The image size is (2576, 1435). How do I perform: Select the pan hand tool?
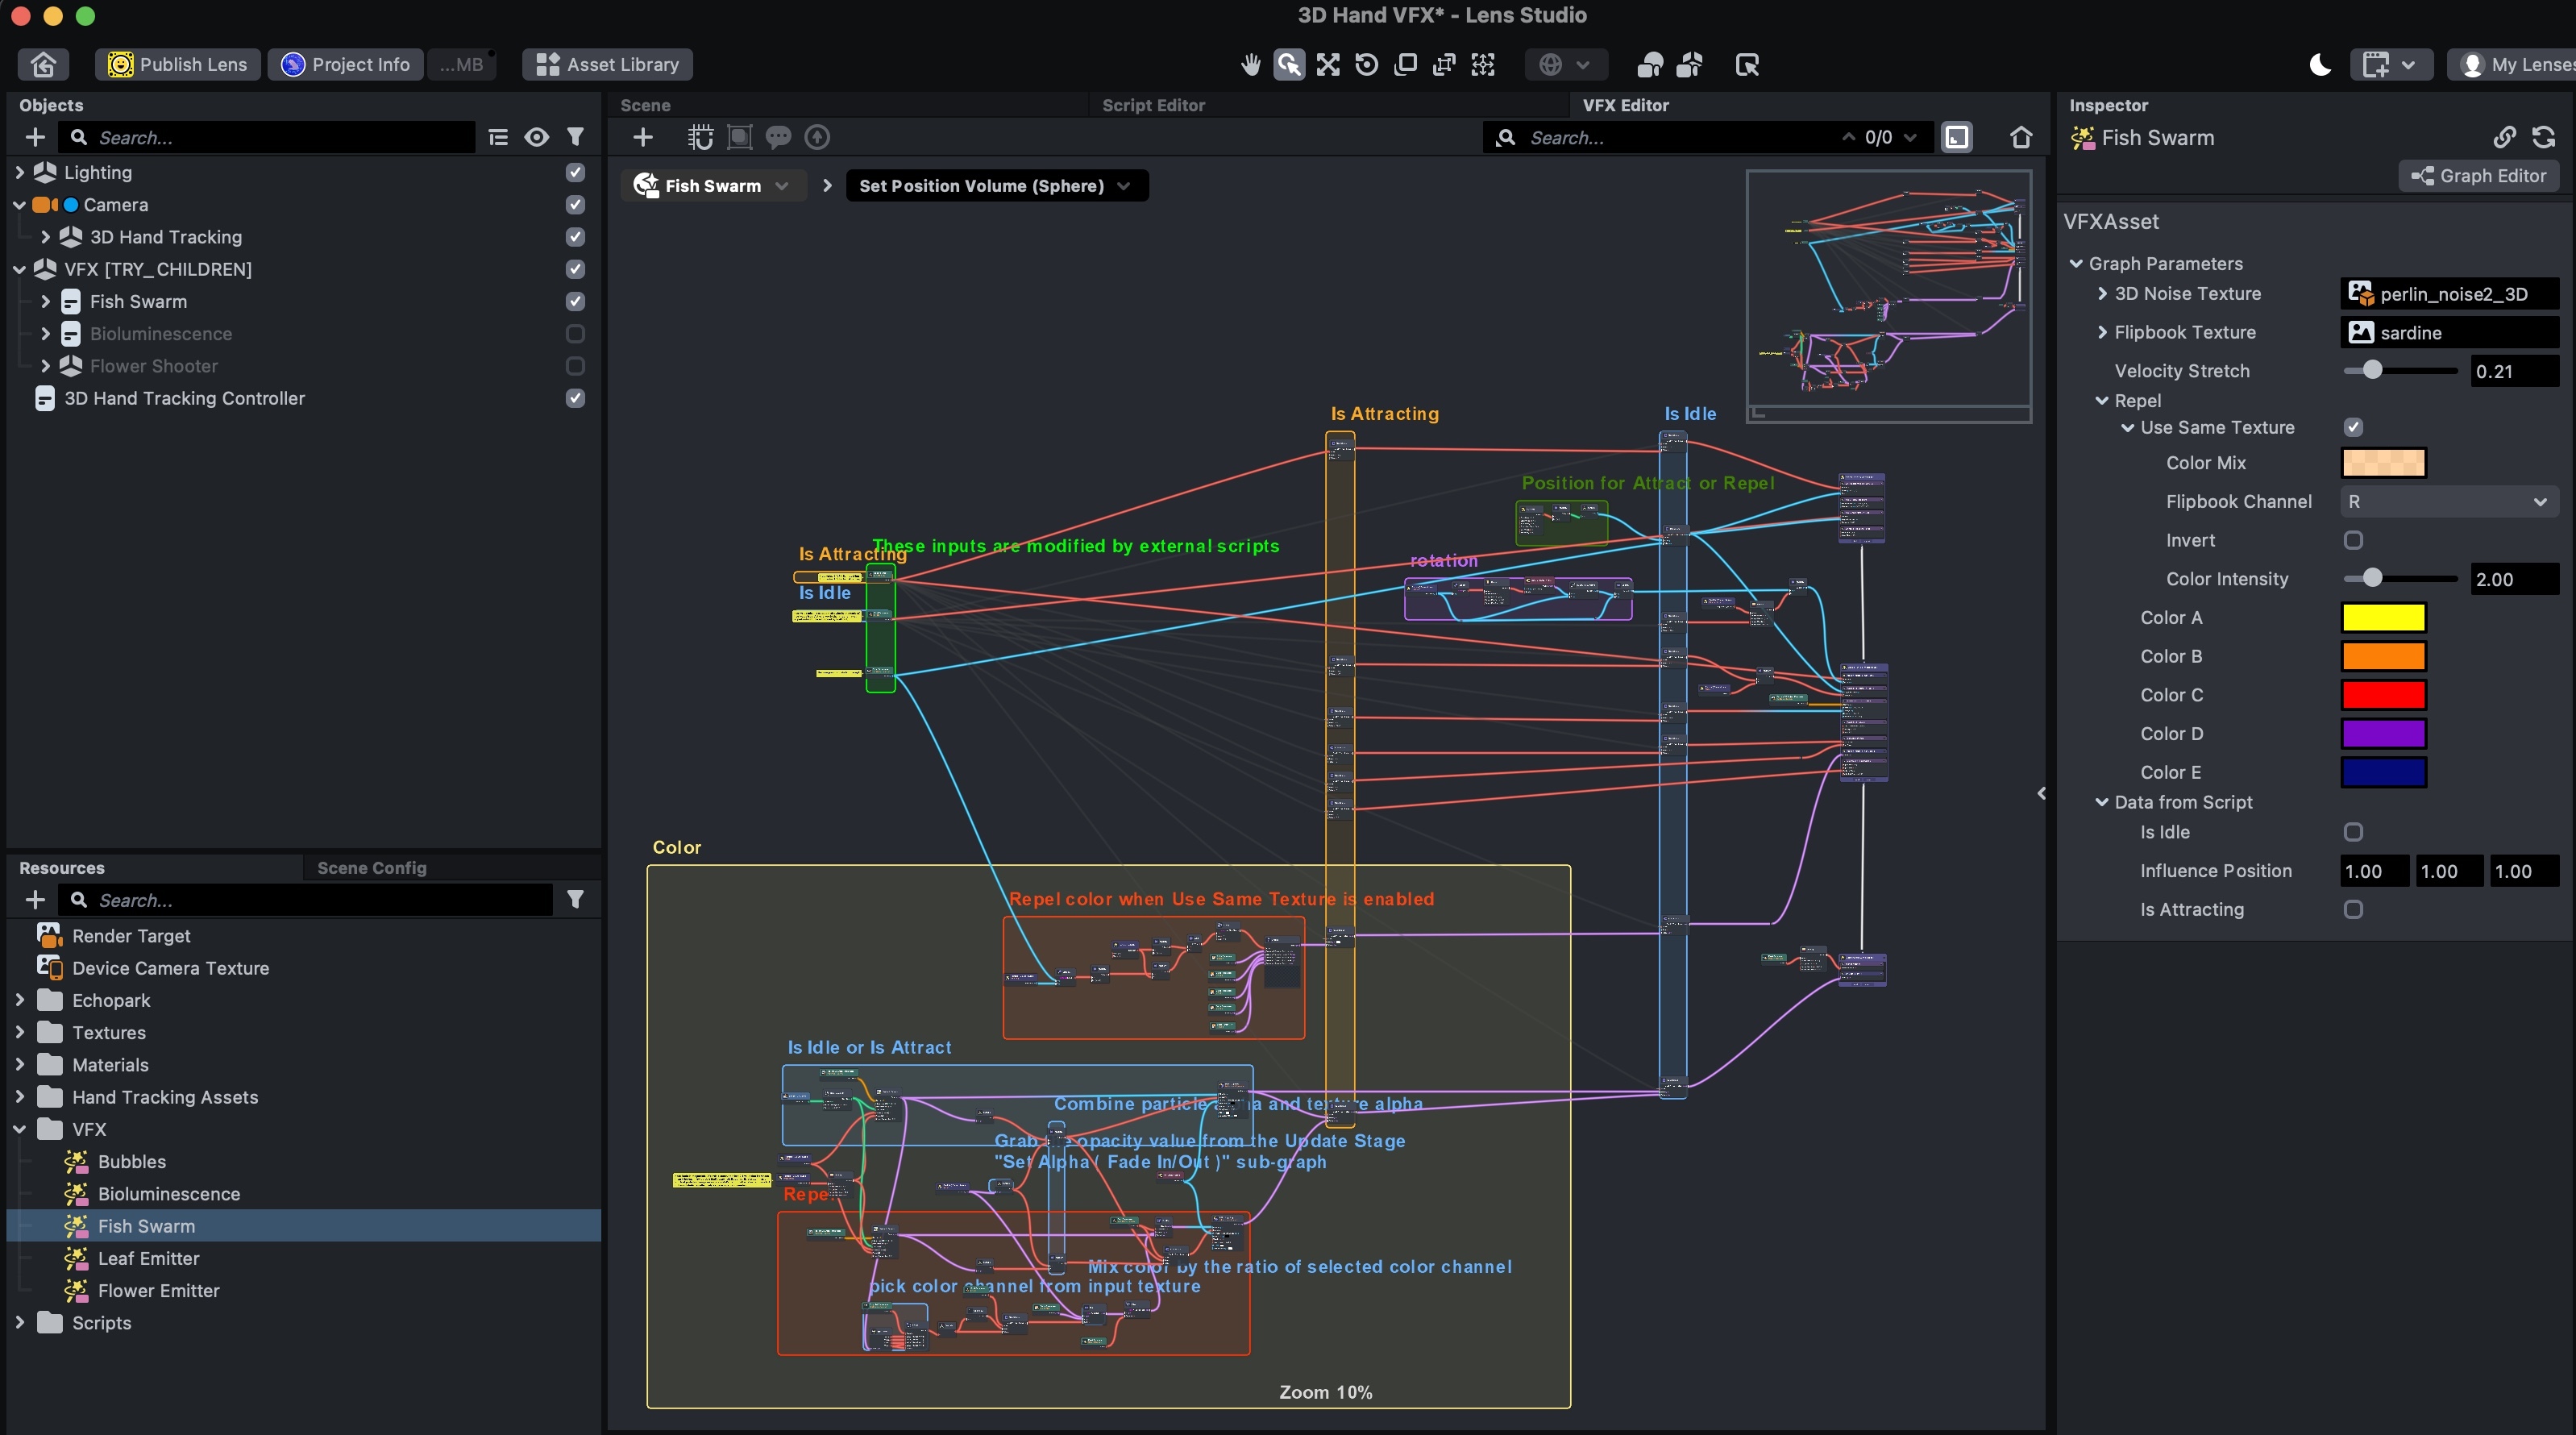pyautogui.click(x=1250, y=65)
